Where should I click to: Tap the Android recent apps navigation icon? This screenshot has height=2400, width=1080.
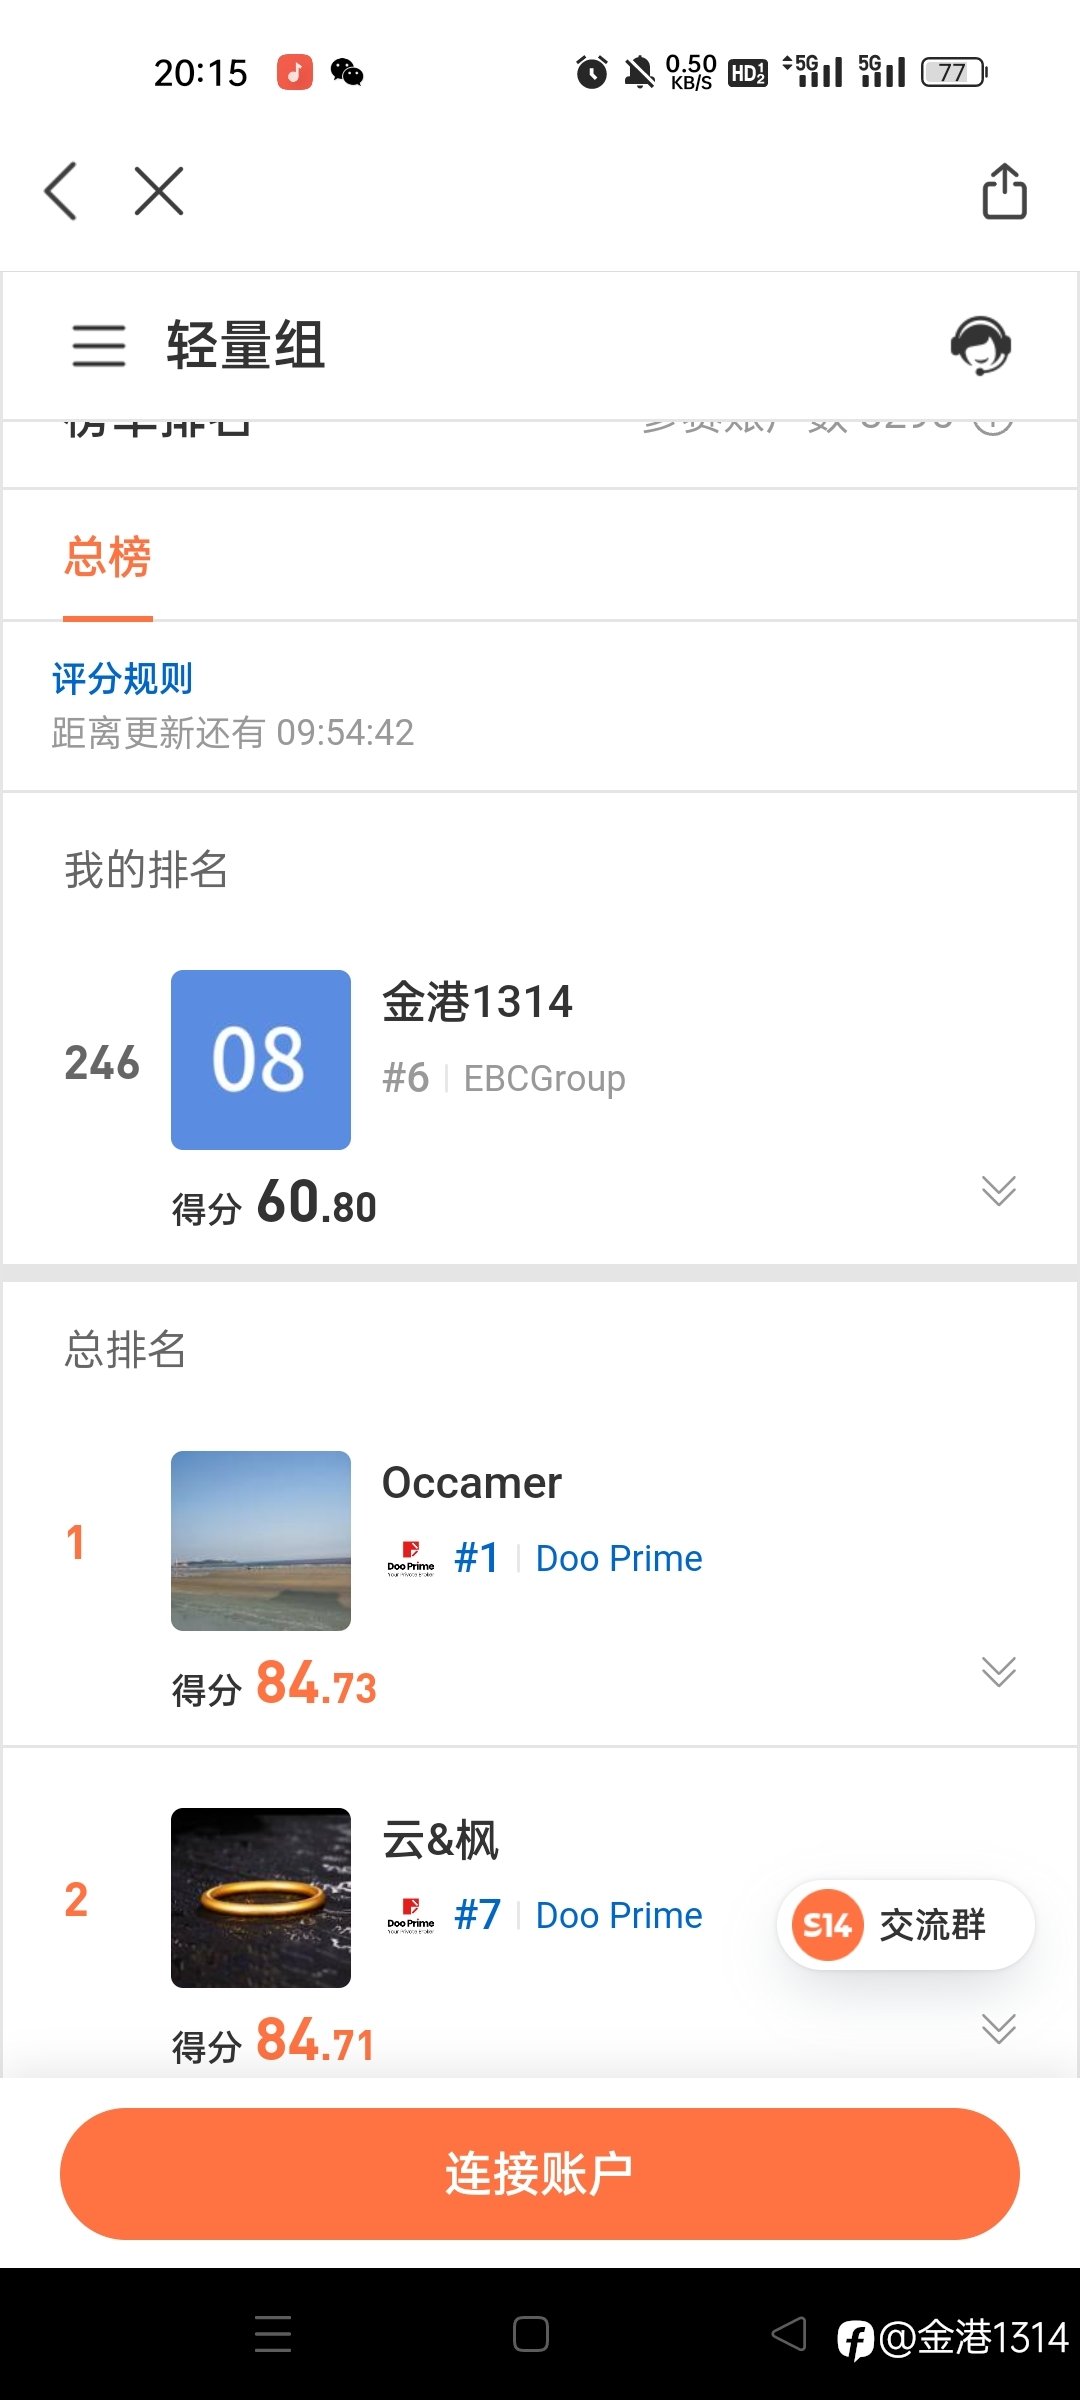click(273, 2334)
